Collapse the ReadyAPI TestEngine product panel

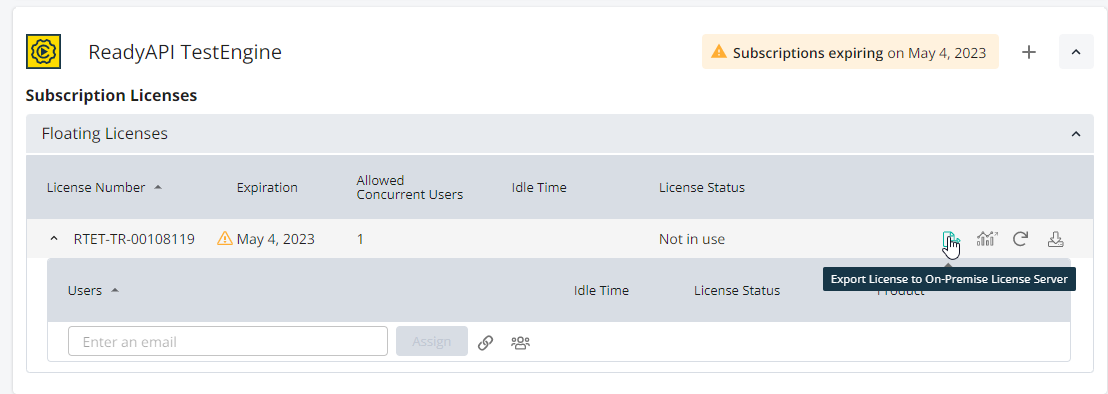pyautogui.click(x=1076, y=52)
